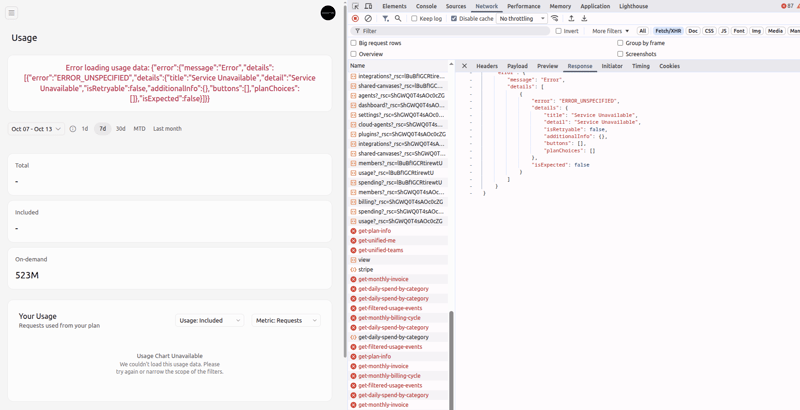Viewport: 800px width, 410px height.
Task: Toggle the device toolbar icon
Action: click(368, 6)
